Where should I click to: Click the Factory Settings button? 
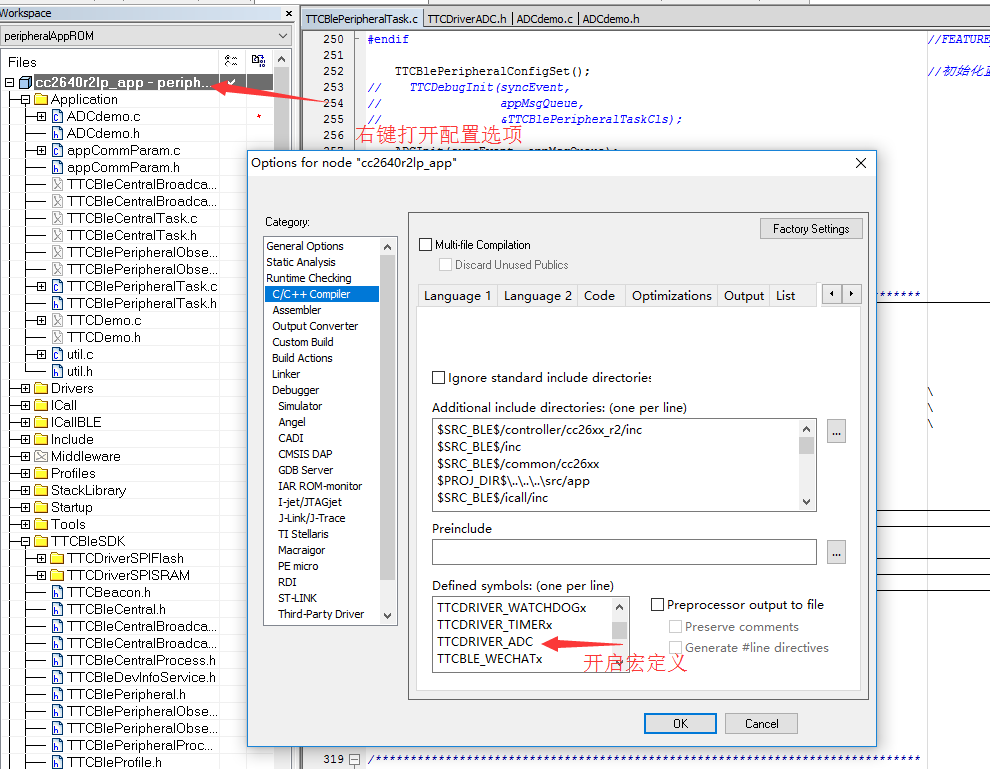pos(811,229)
